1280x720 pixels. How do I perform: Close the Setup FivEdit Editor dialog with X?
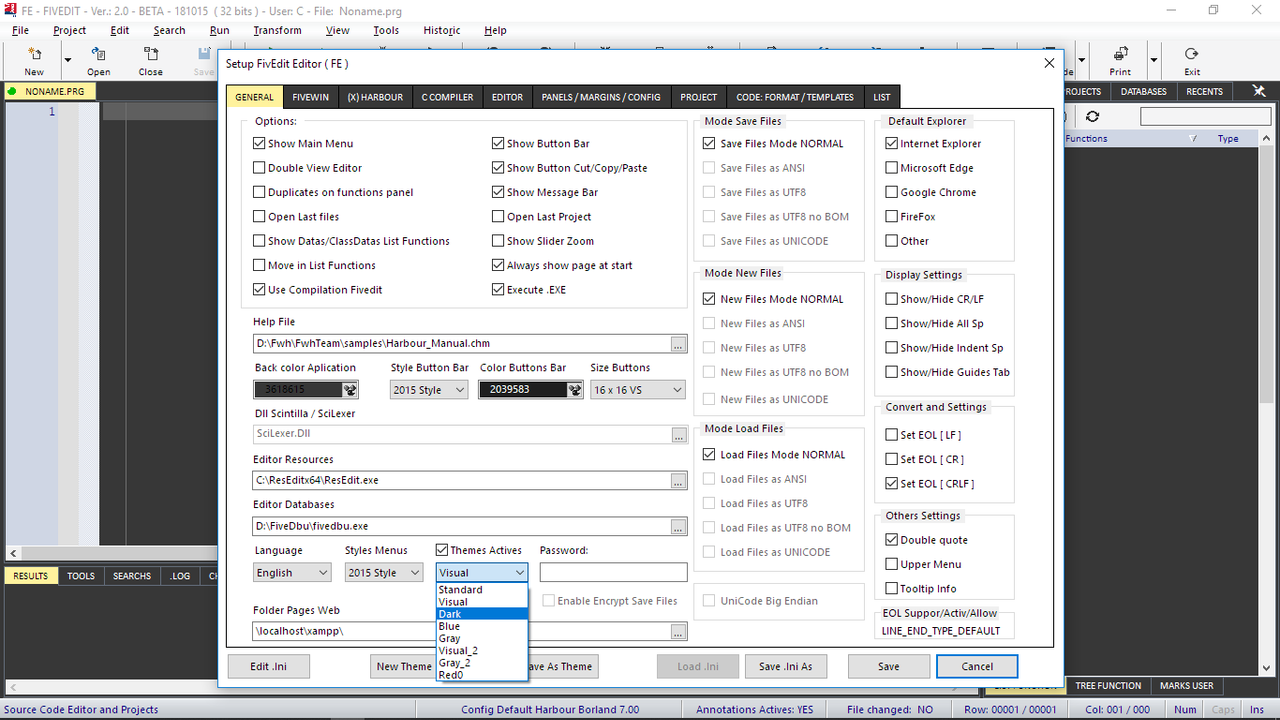(1049, 63)
